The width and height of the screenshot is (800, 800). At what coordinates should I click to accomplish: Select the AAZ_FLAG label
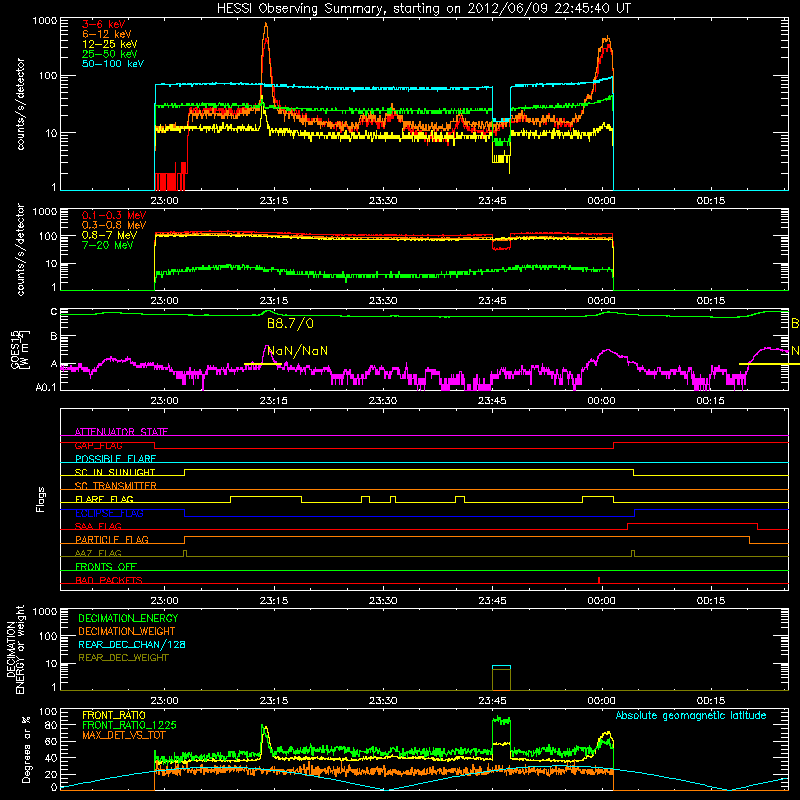[x=98, y=554]
